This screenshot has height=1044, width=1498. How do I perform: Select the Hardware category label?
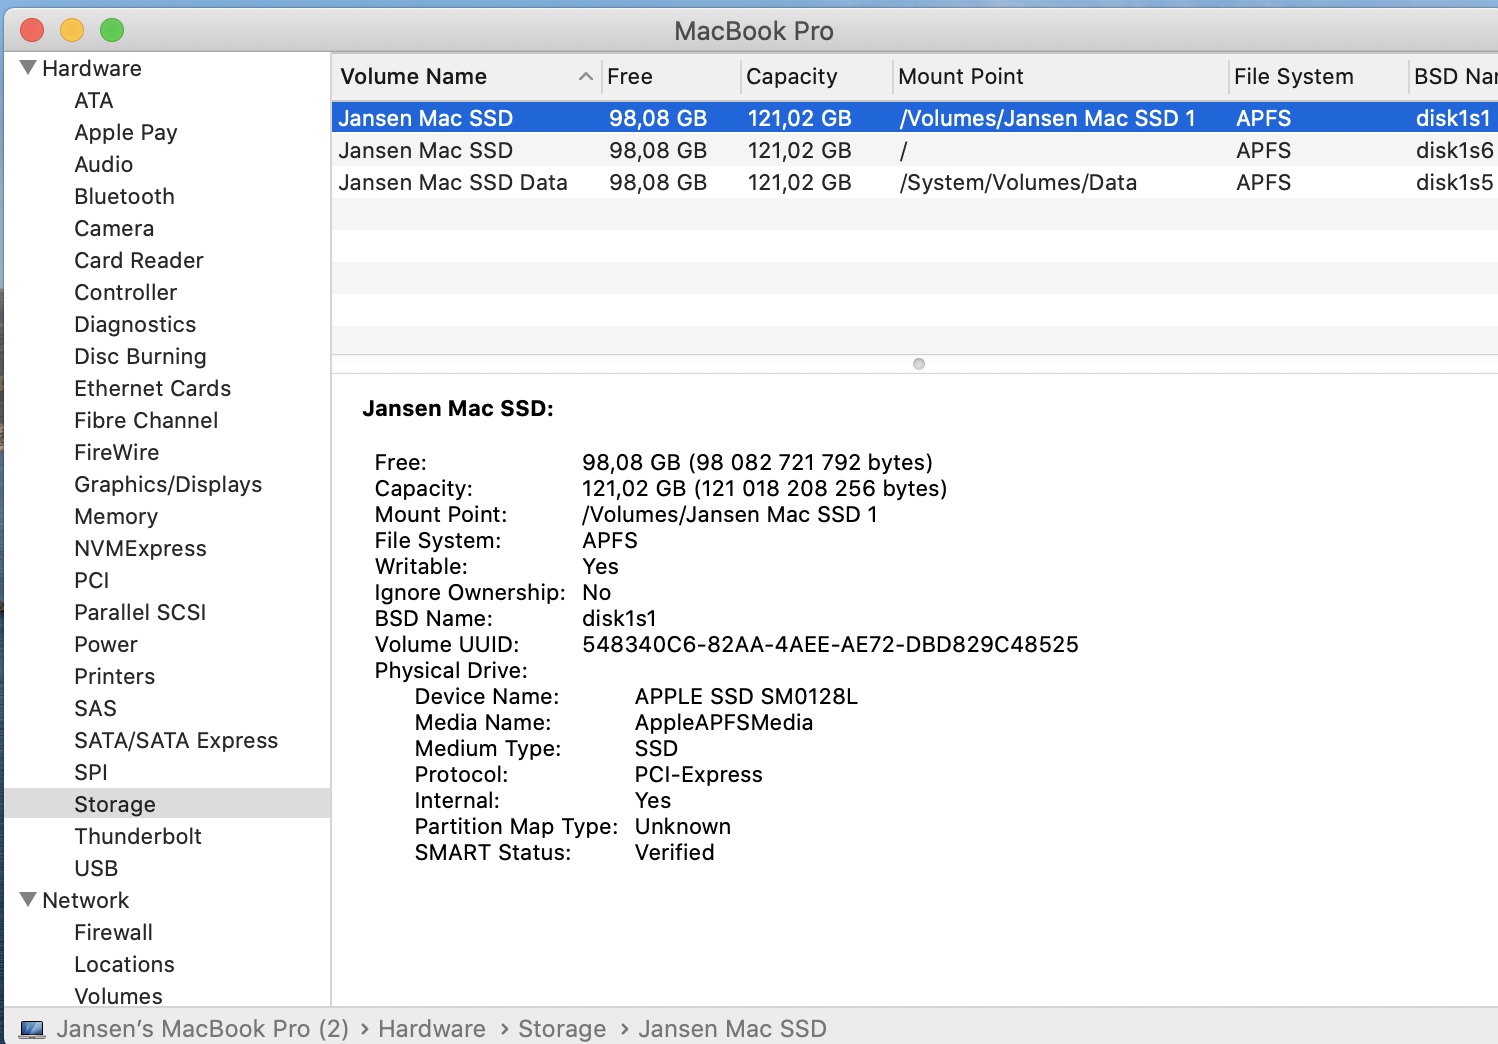point(92,69)
